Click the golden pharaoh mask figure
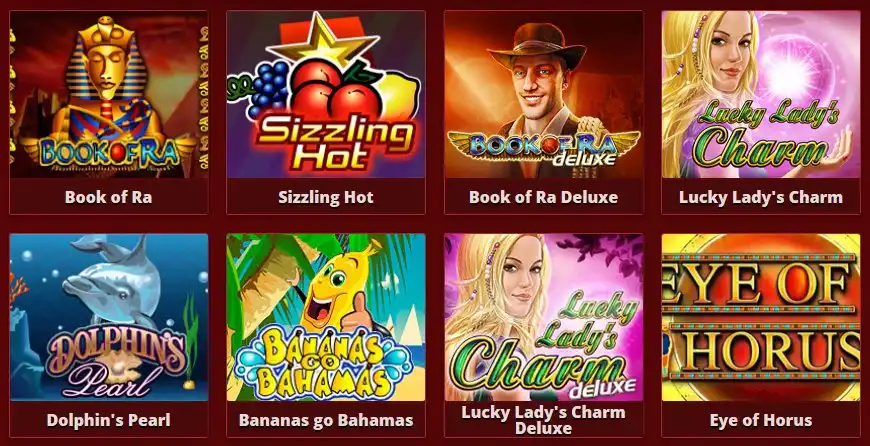Viewport: 870px width, 446px height. coord(107,67)
